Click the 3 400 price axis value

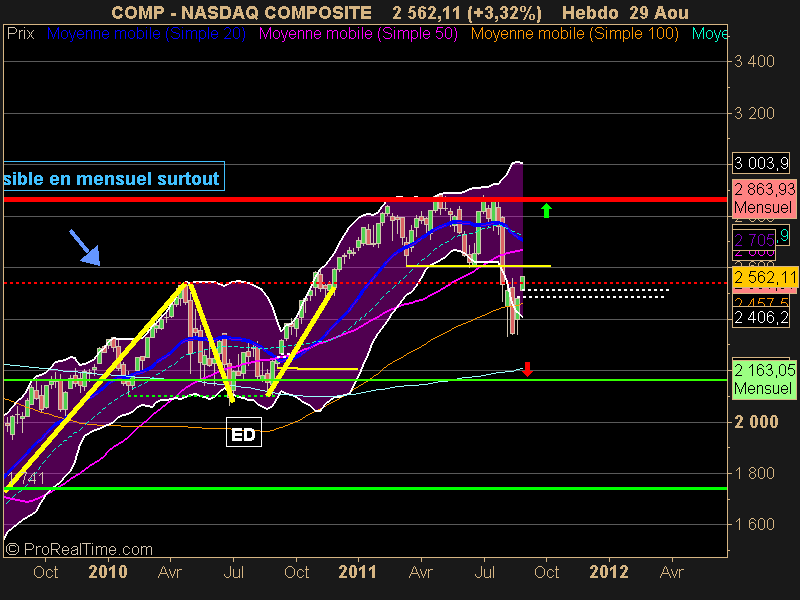point(754,62)
